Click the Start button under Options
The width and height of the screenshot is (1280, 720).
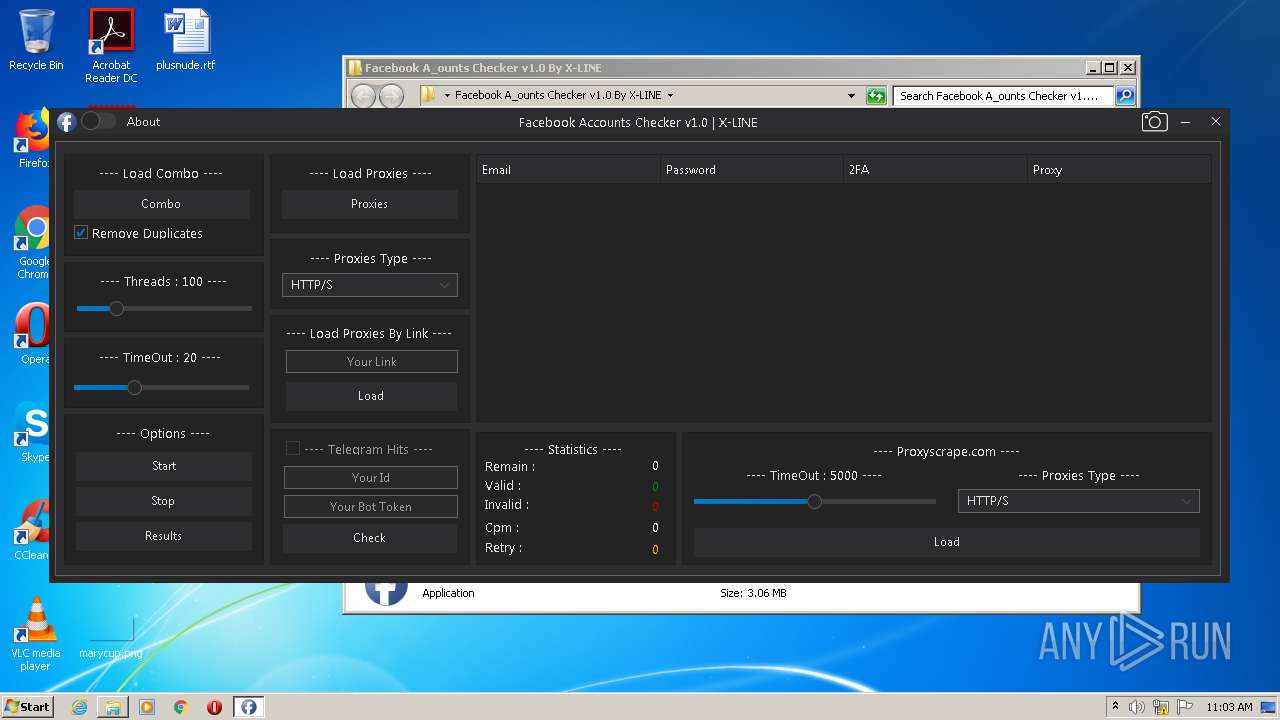click(164, 466)
